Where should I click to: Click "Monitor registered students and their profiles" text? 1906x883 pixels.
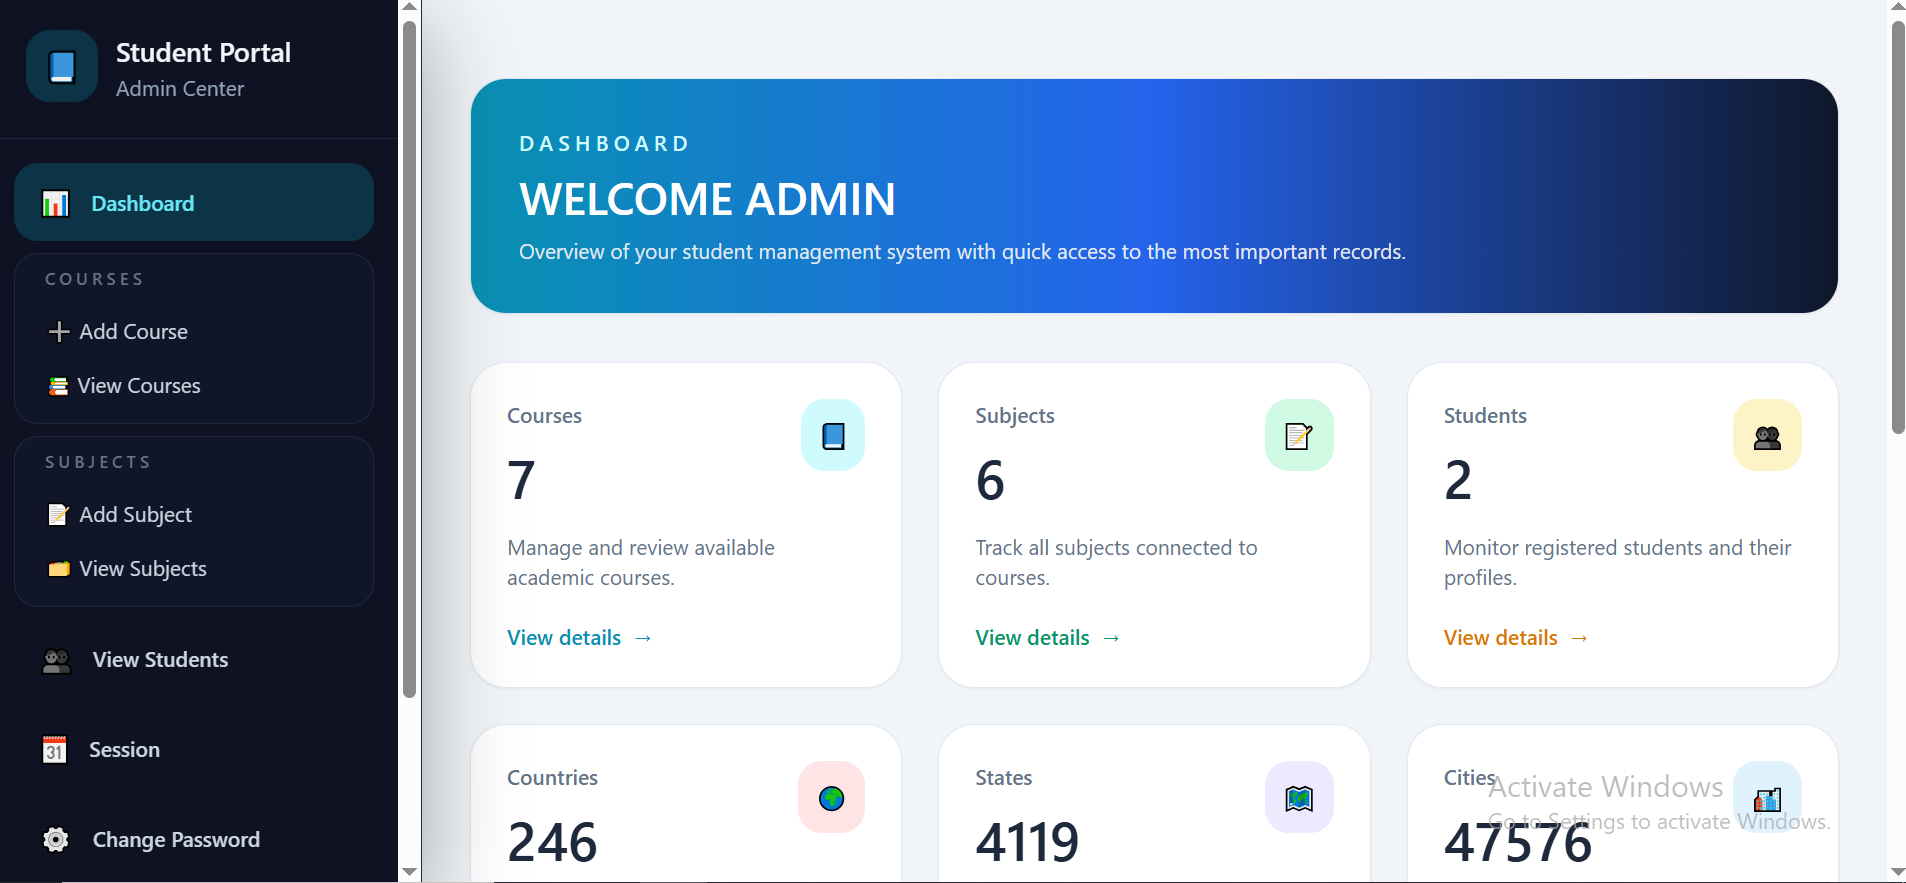[x=1617, y=563]
